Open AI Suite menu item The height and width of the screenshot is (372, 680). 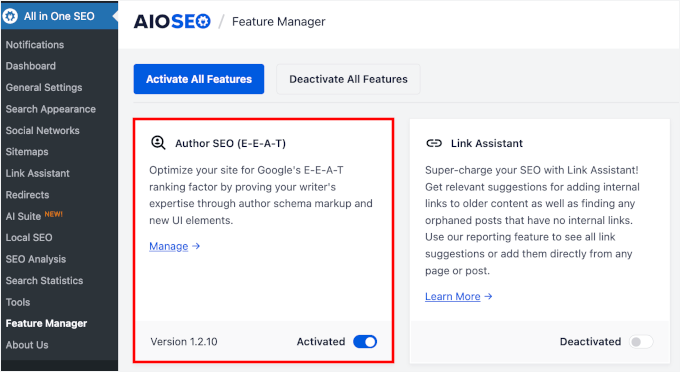click(23, 216)
